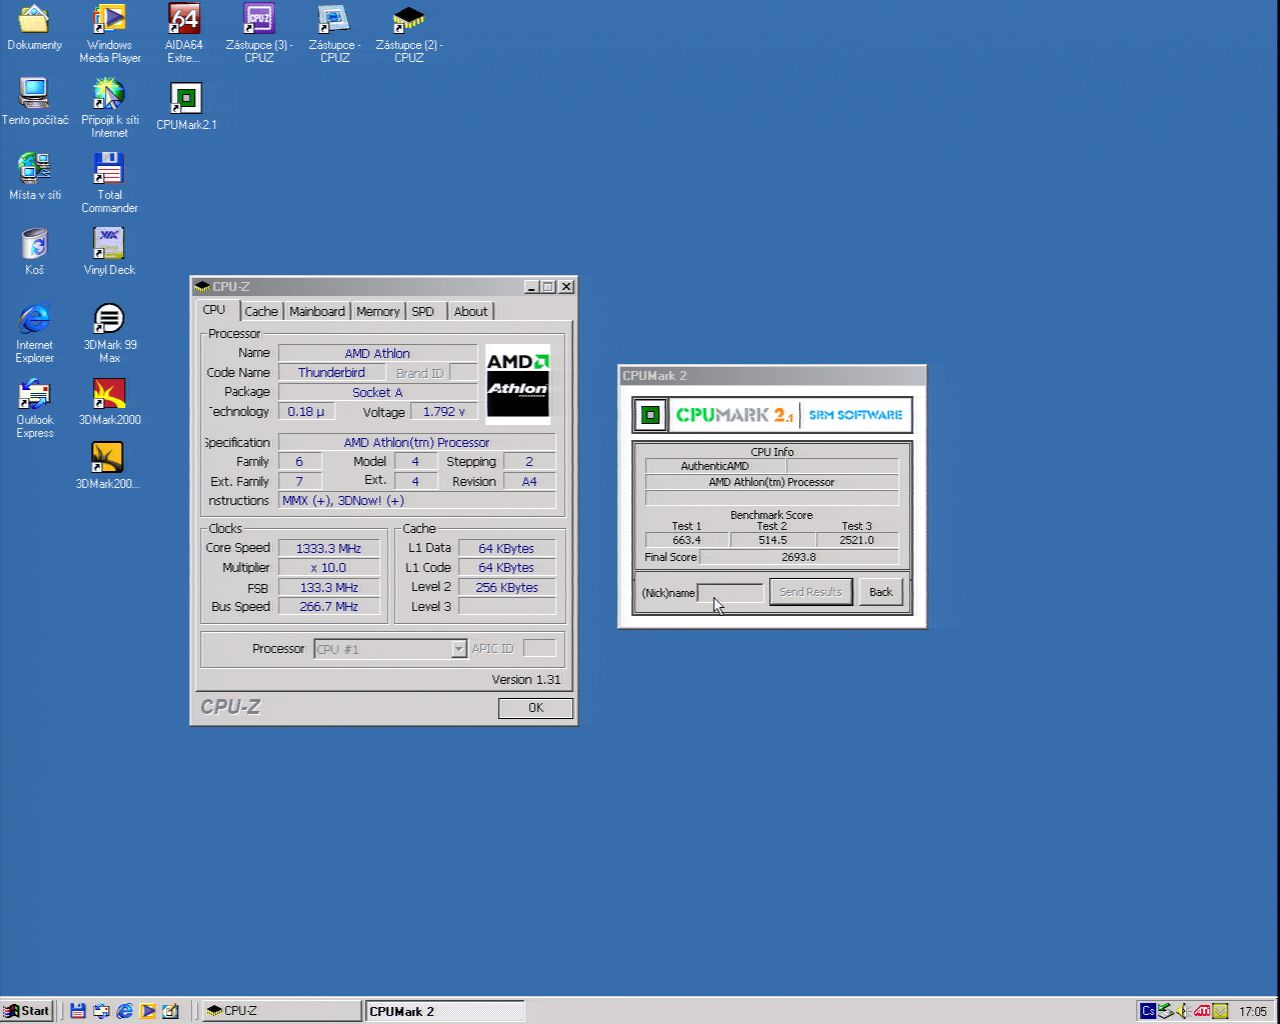Click the AMD Athlon logo in CPU-Z
The image size is (1280, 1024).
point(517,384)
